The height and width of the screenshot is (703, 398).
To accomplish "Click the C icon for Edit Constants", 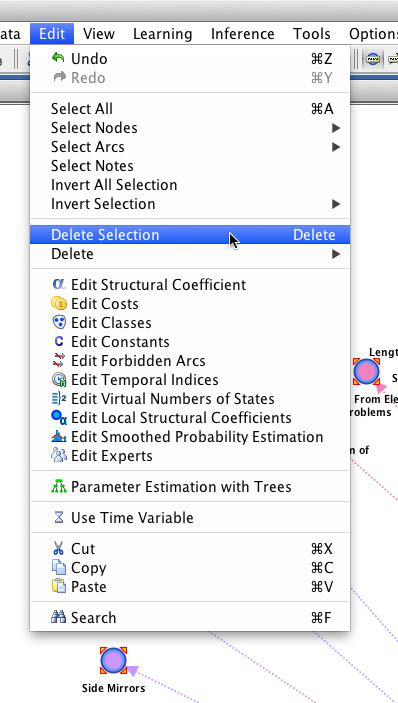I will pyautogui.click(x=59, y=342).
